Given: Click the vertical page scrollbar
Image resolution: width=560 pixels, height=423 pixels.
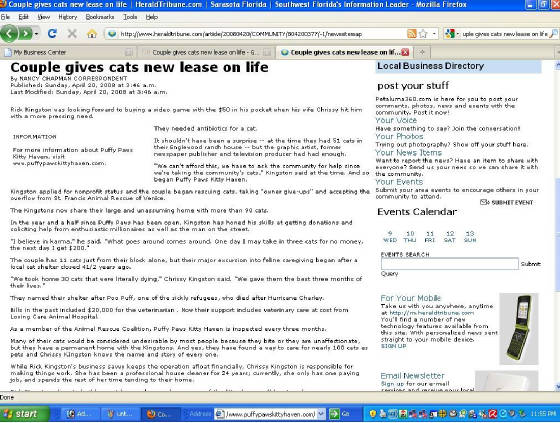Looking at the screenshot, I should [557, 225].
